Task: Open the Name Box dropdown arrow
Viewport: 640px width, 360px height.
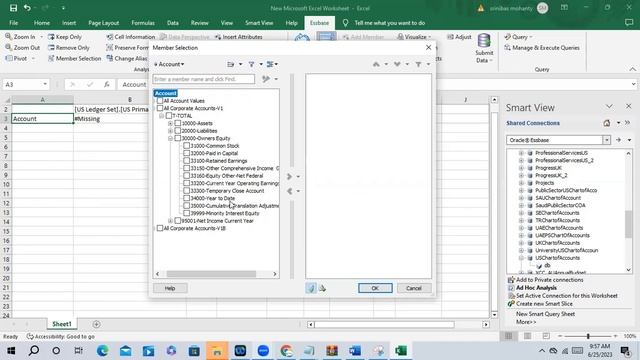Action: tap(45, 84)
